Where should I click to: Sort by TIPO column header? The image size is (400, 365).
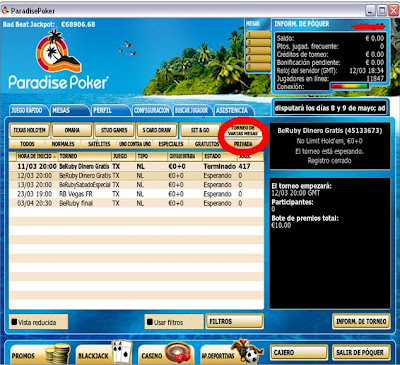[x=151, y=156]
